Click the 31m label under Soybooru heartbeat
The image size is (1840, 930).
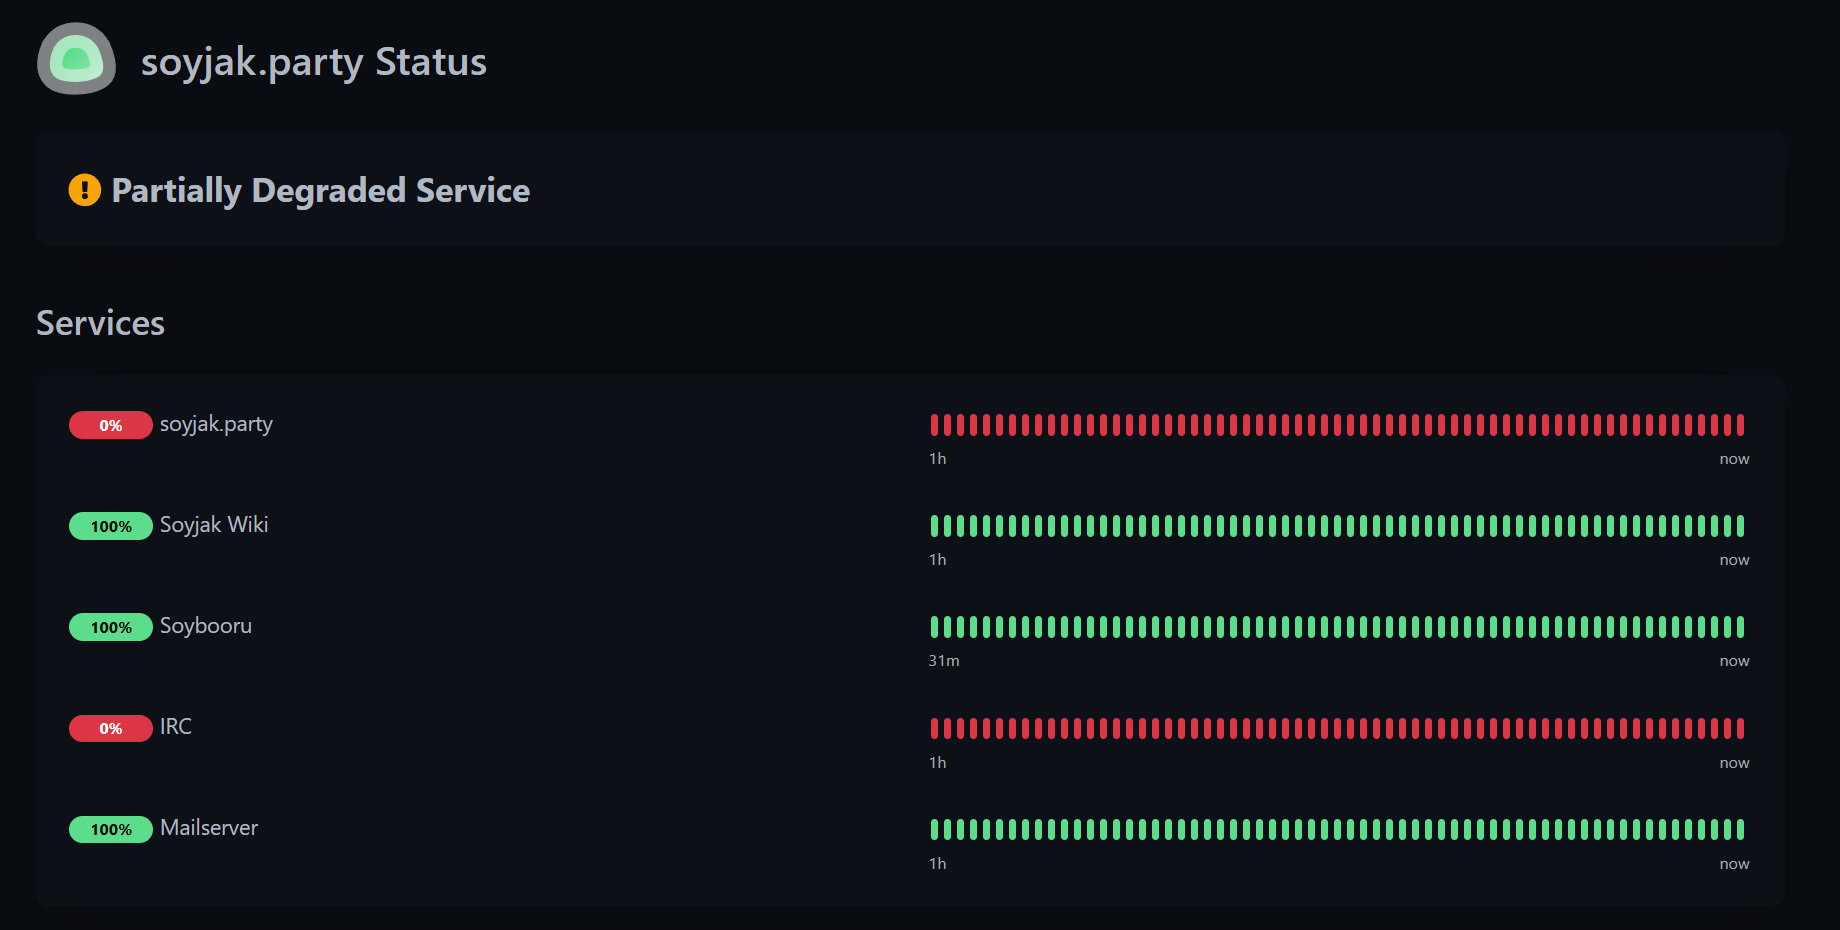[x=944, y=661]
